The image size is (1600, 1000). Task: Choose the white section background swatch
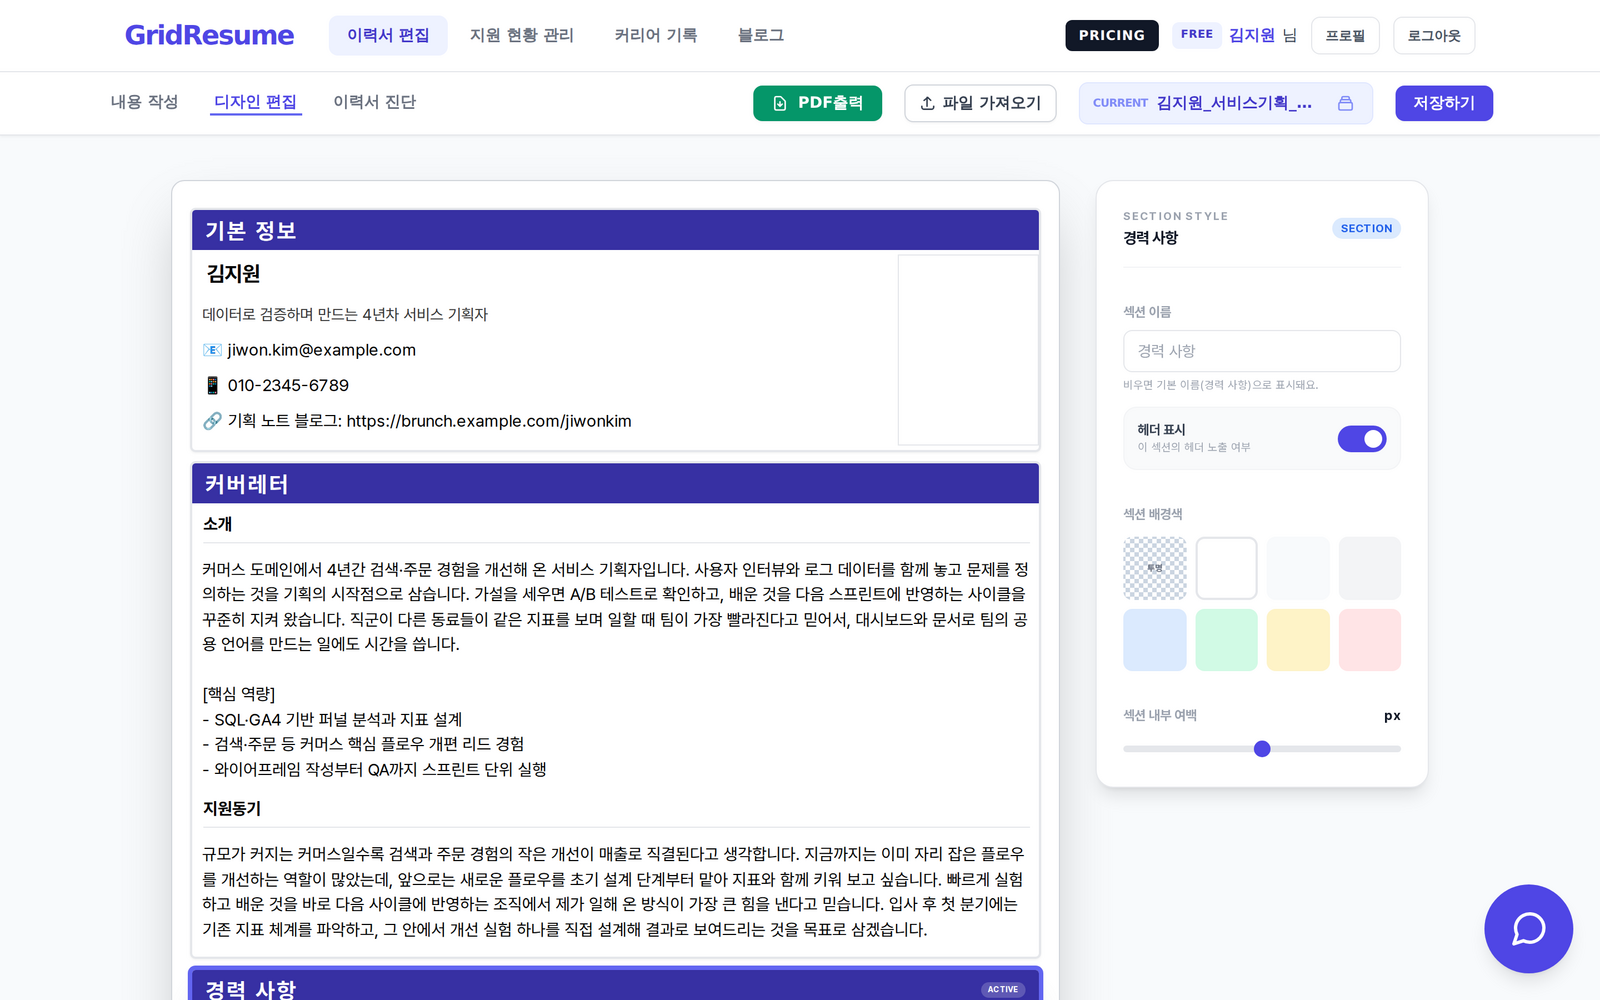tap(1226, 568)
